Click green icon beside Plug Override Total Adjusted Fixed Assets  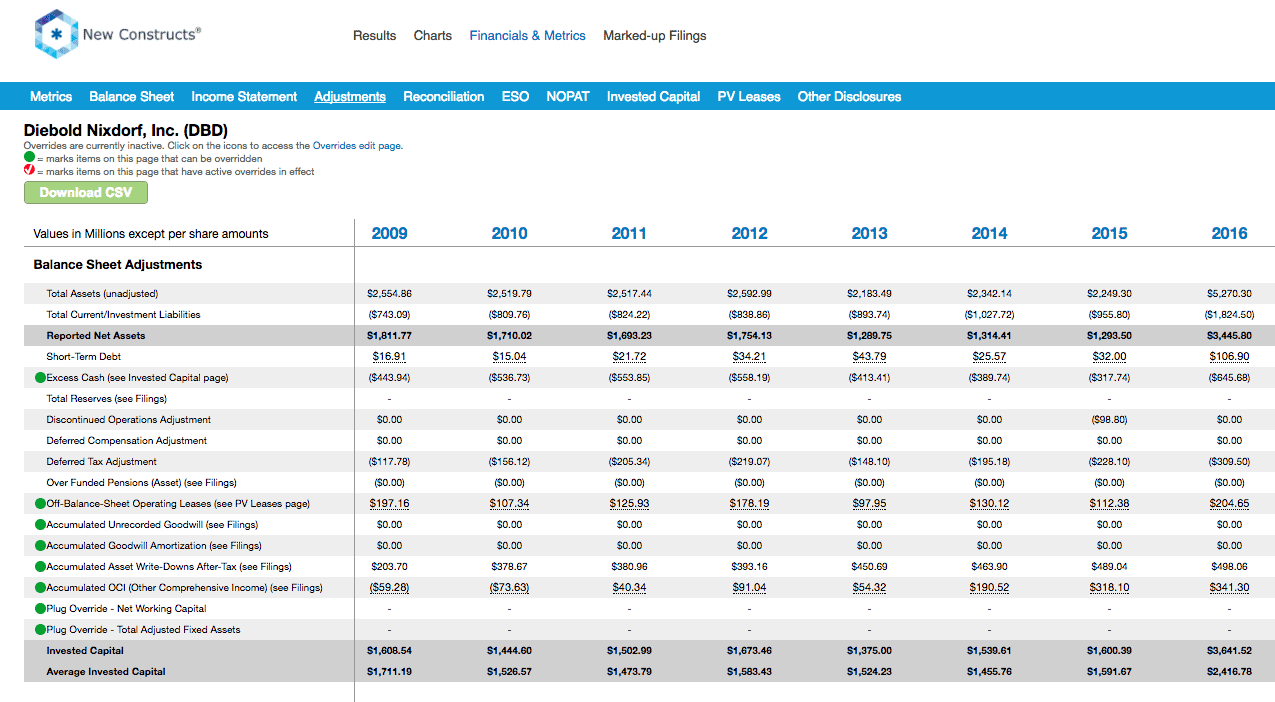pyautogui.click(x=40, y=630)
